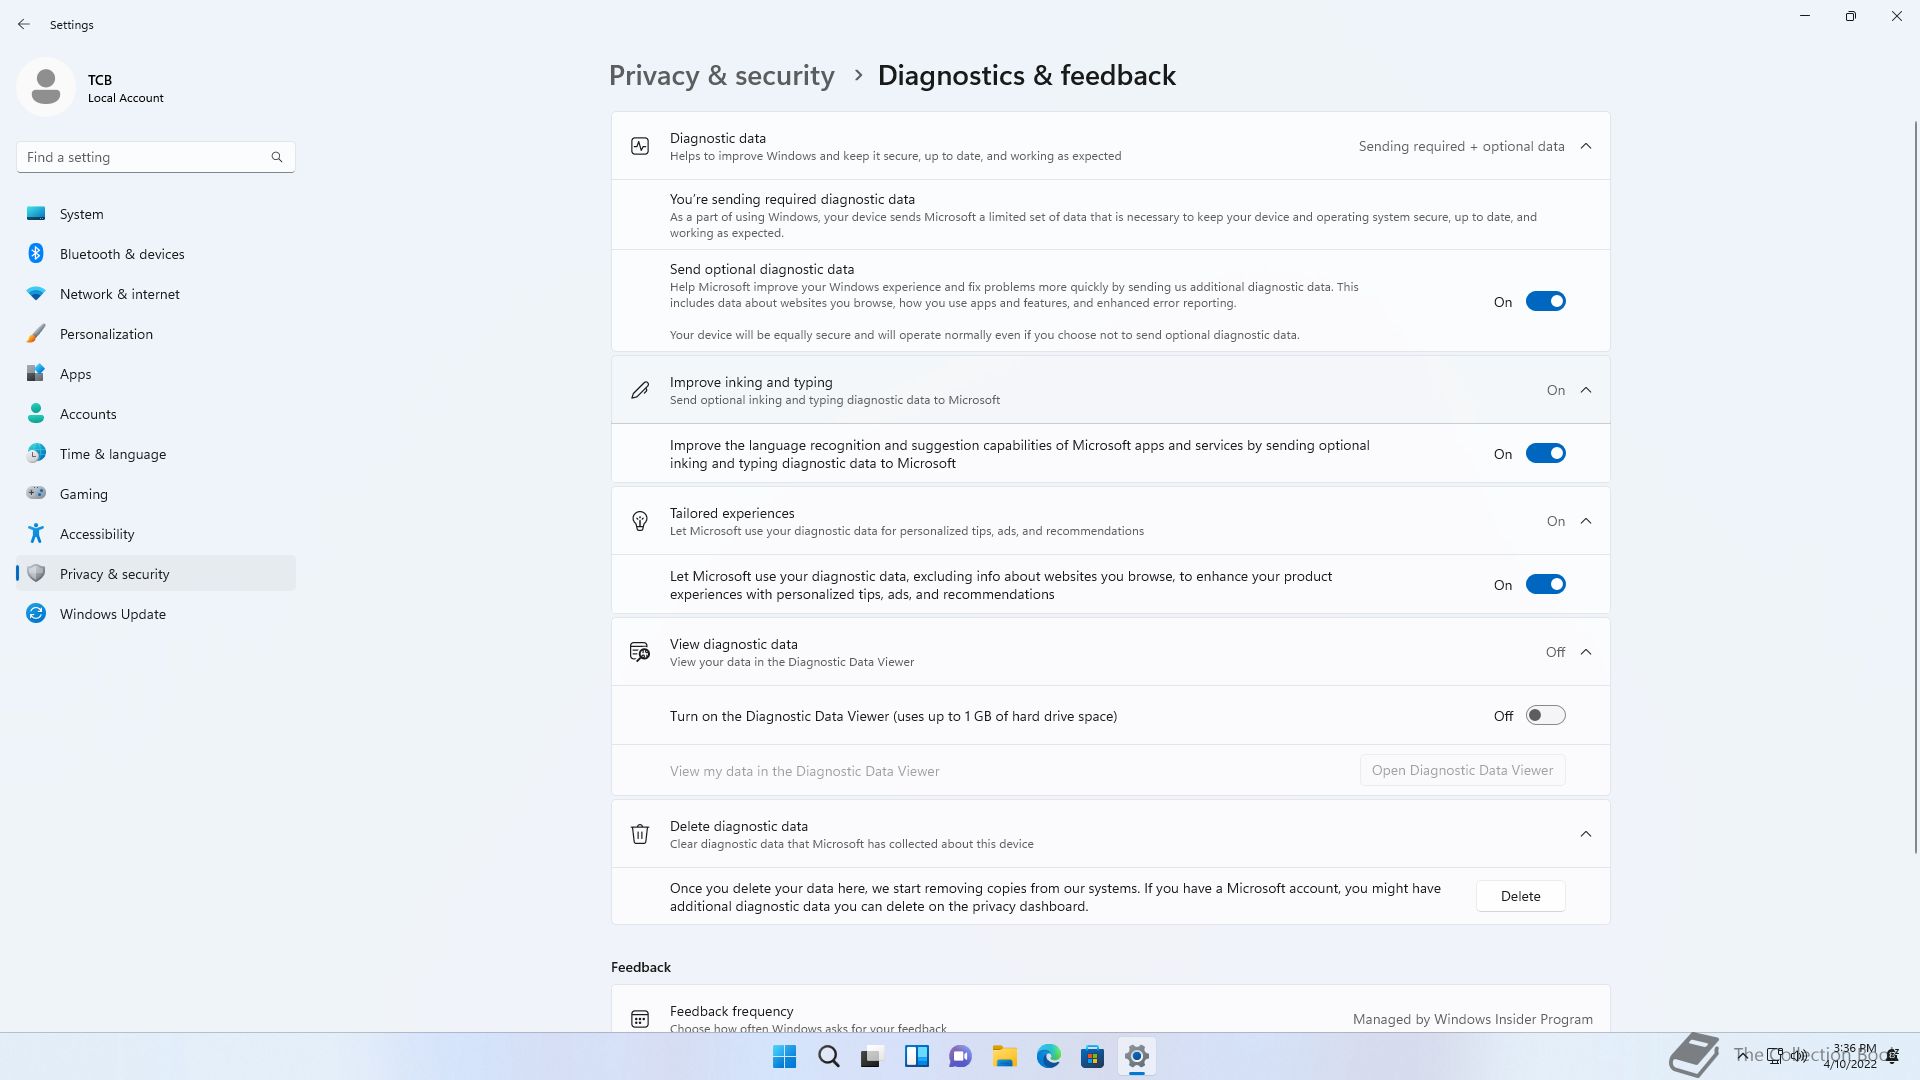Open Task View on the taskbar

[873, 1056]
